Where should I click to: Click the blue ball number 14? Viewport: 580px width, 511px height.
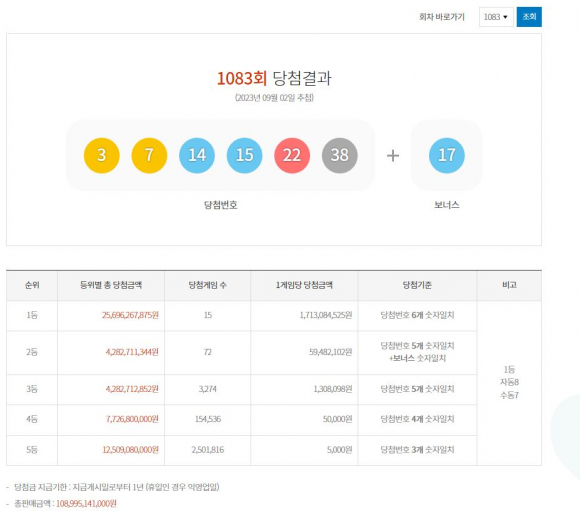pyautogui.click(x=197, y=155)
